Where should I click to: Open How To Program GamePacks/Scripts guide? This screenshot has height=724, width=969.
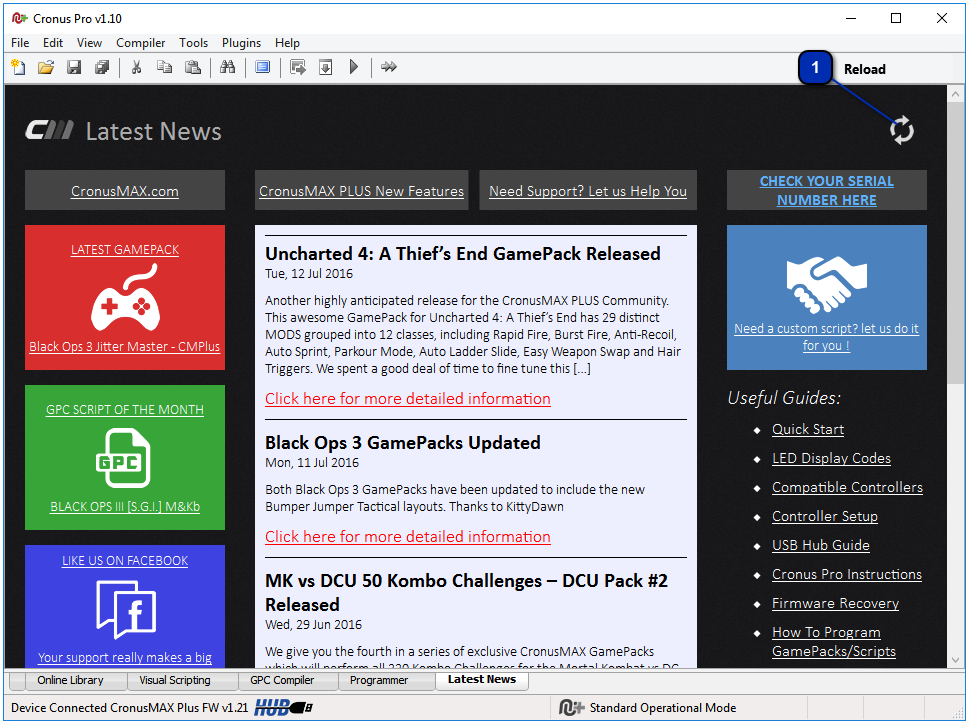(x=834, y=642)
